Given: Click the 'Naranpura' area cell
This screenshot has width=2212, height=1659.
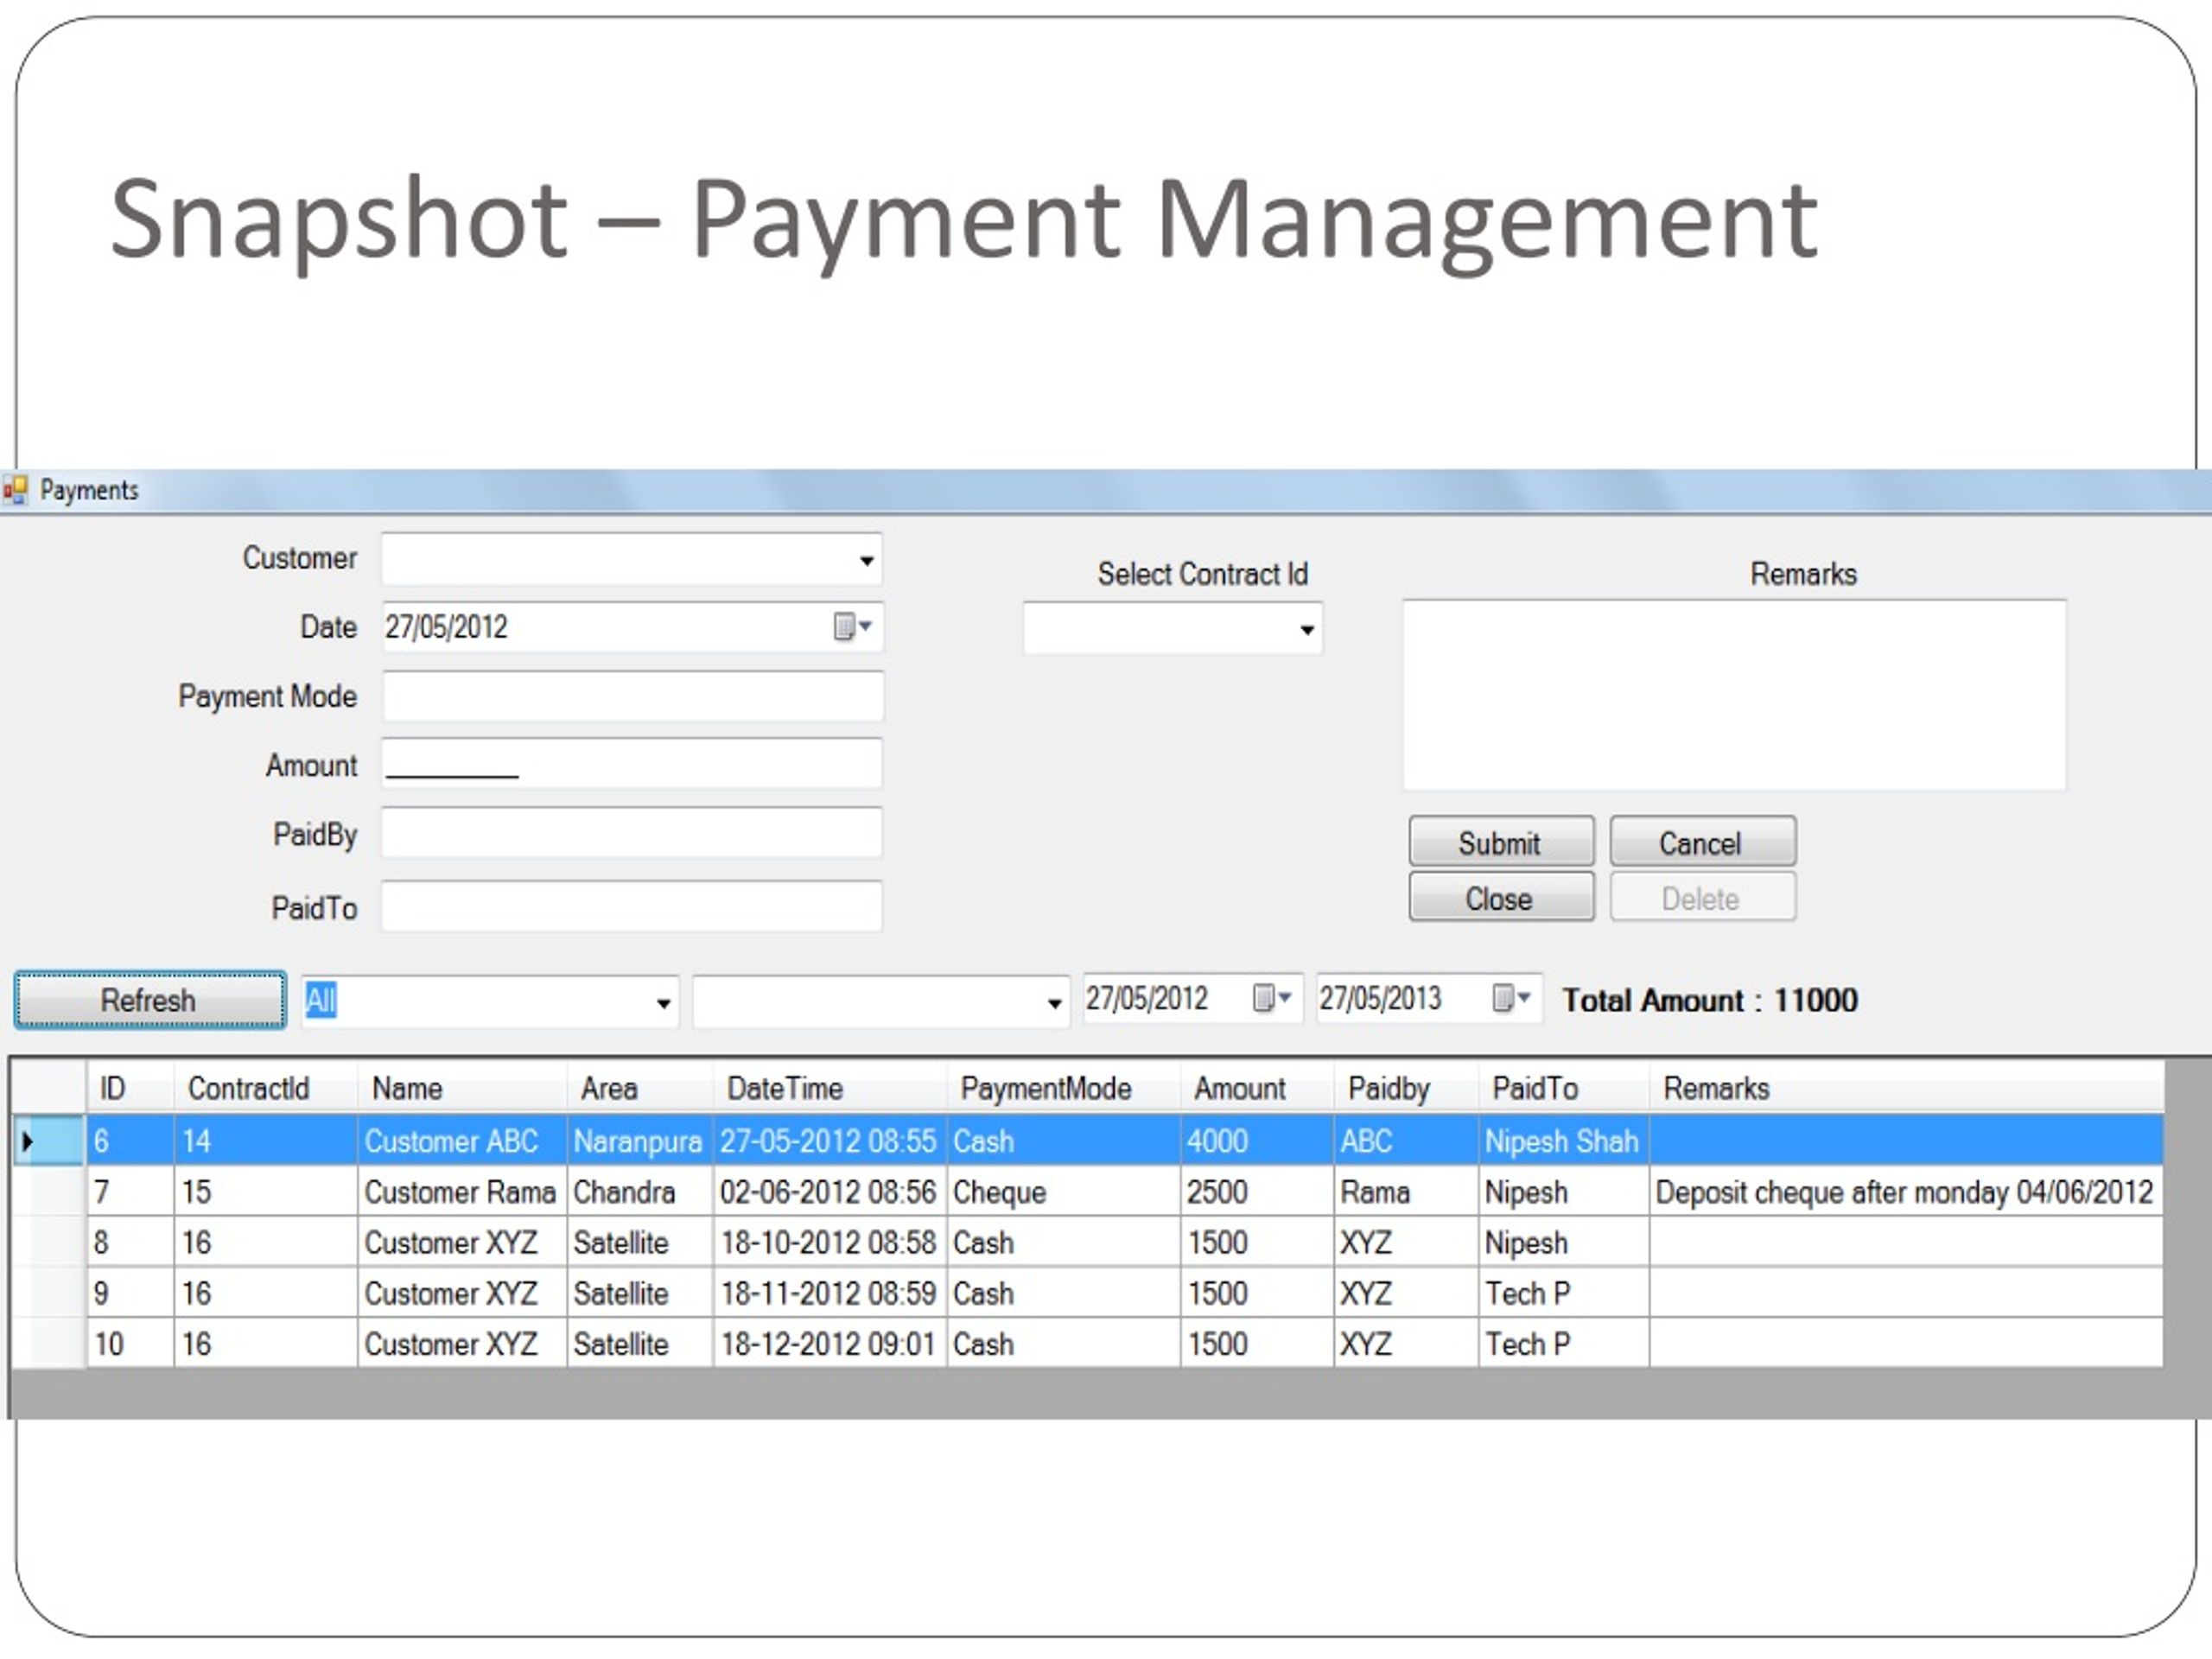Looking at the screenshot, I should [x=640, y=1141].
